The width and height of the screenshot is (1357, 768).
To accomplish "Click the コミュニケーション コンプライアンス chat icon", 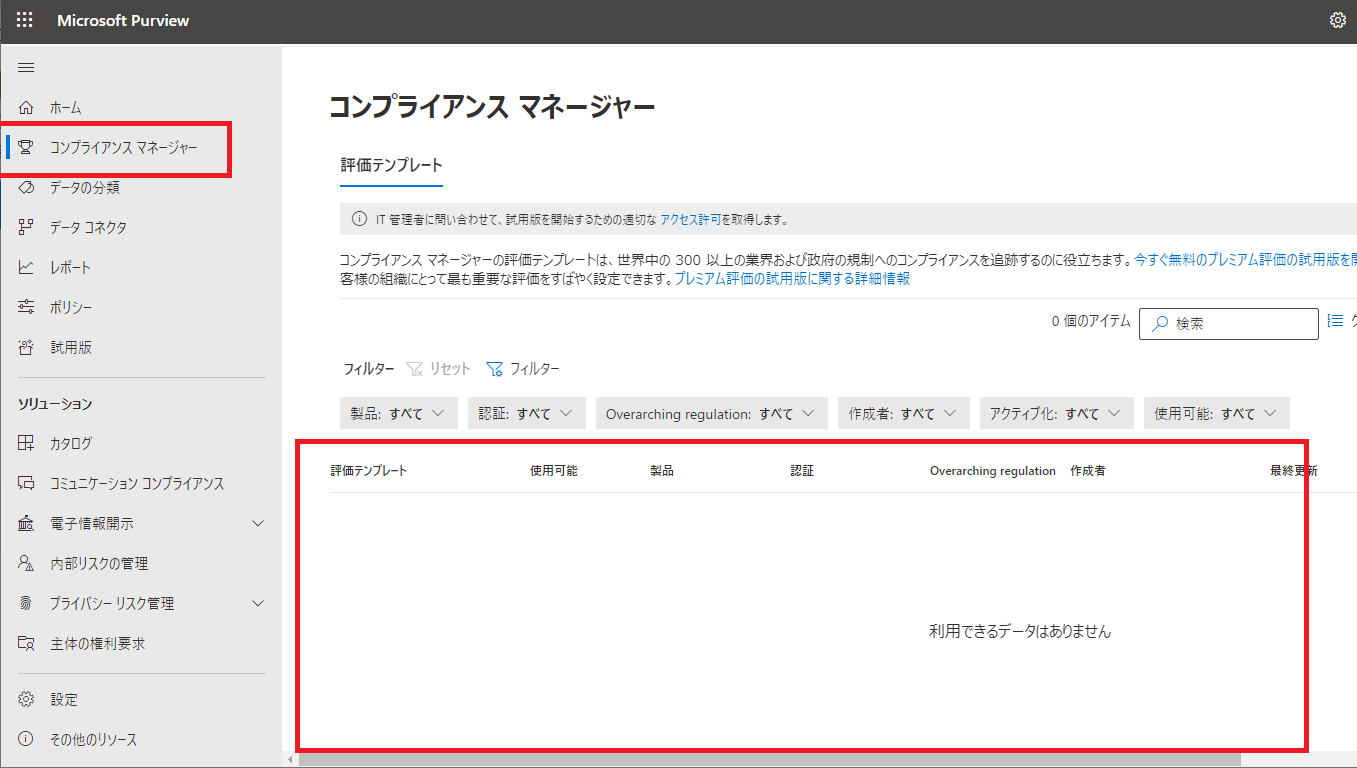I will [x=27, y=483].
